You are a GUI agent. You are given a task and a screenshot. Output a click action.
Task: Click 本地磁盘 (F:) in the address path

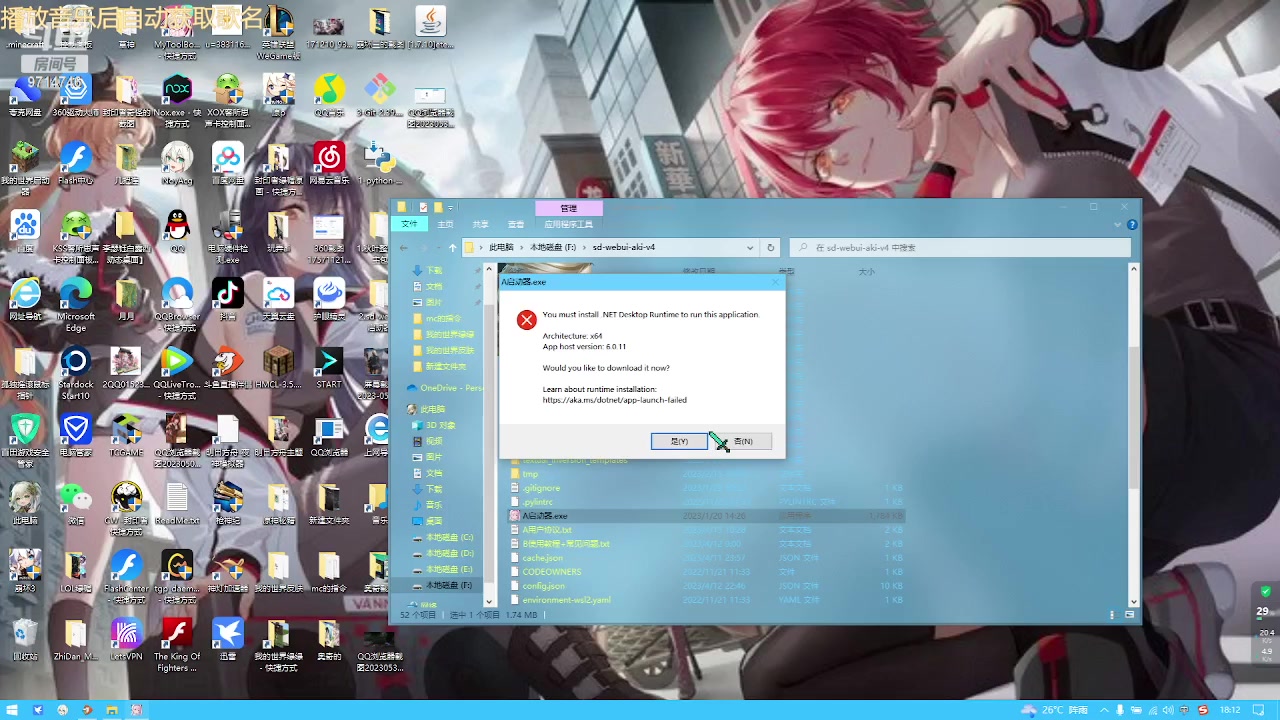[x=552, y=247]
